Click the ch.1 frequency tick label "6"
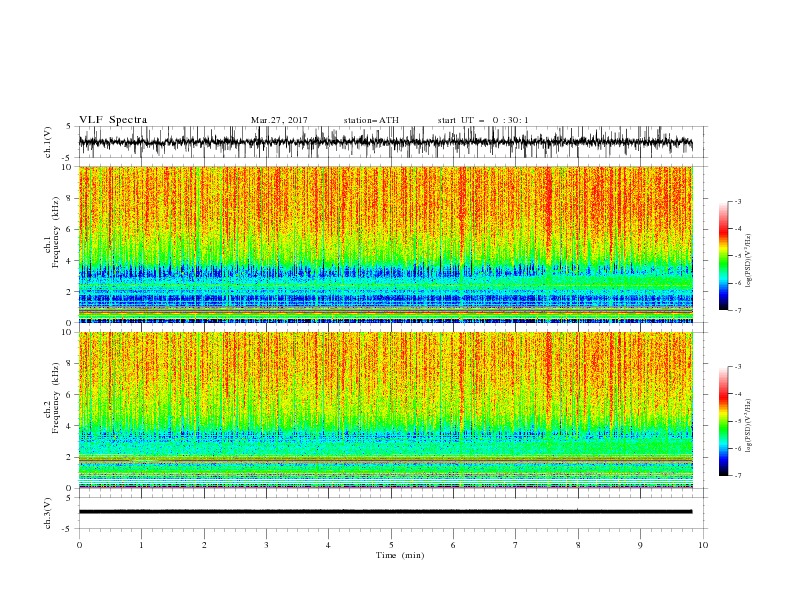792x612 pixels. click(x=69, y=229)
